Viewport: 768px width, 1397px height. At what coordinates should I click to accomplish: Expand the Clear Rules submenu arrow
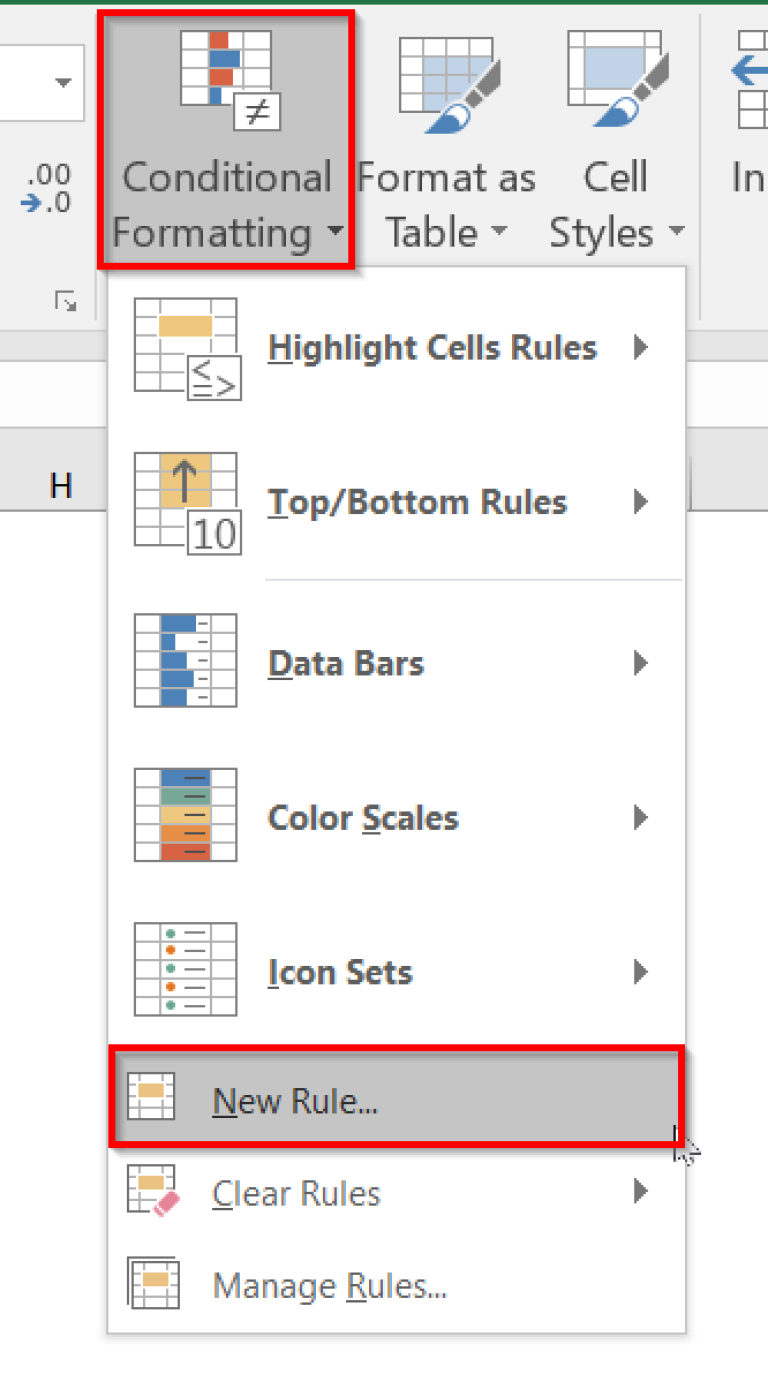pos(641,1192)
